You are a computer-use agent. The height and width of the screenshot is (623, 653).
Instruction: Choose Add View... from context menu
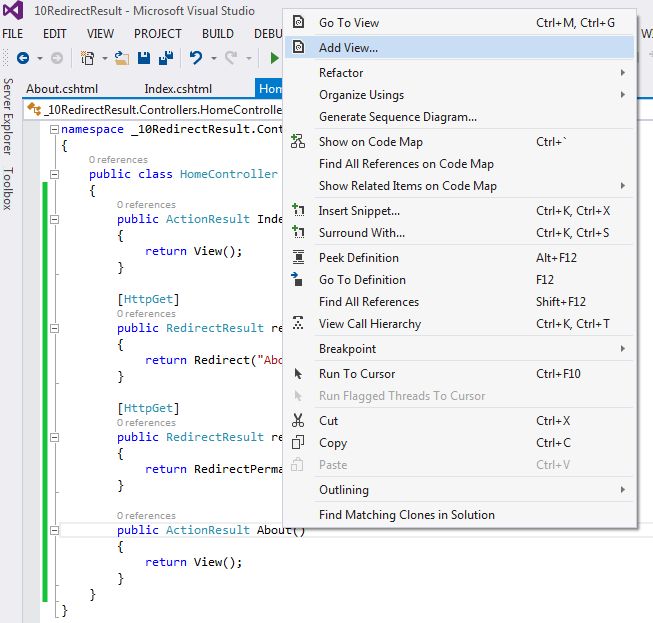[348, 47]
